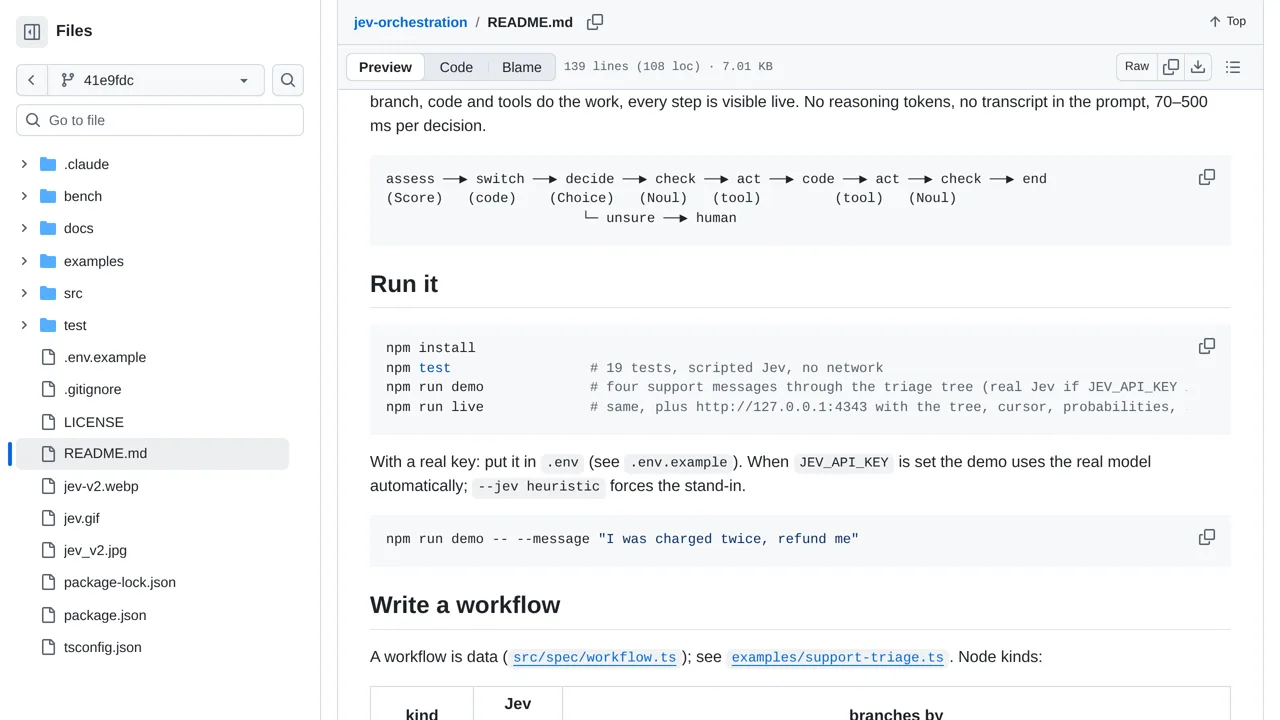Image resolution: width=1280 pixels, height=720 pixels.
Task: Go to jev-orchestration repository breadcrumb
Action: (x=410, y=22)
